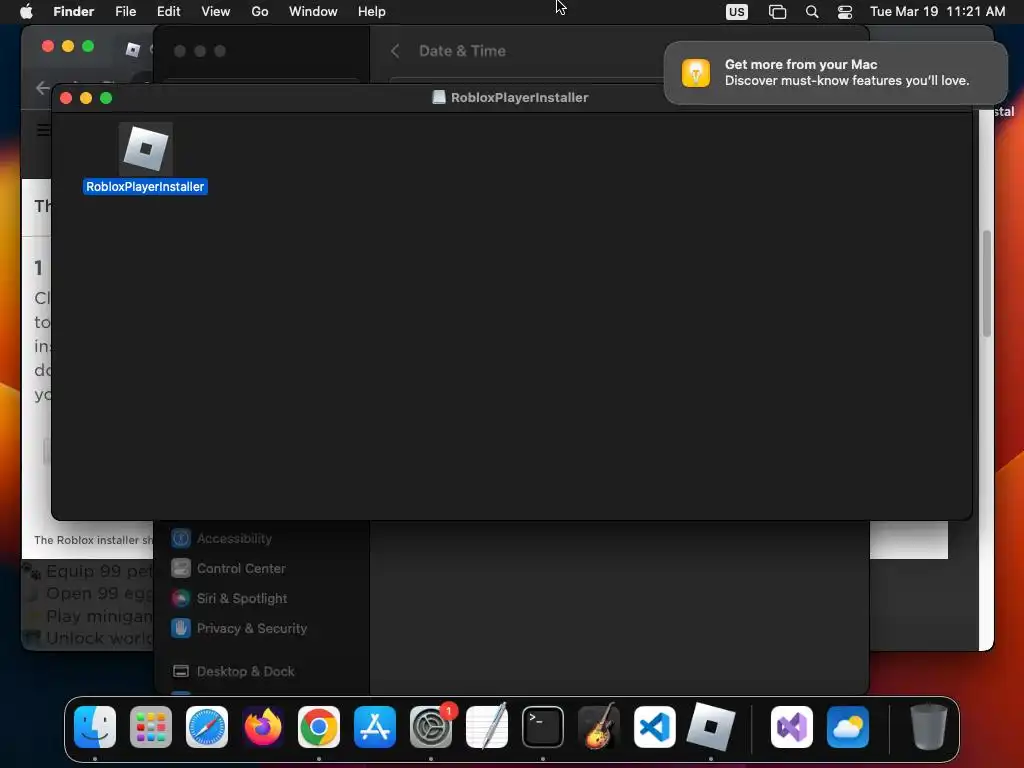
Task: Open the Help menu
Action: tap(372, 12)
